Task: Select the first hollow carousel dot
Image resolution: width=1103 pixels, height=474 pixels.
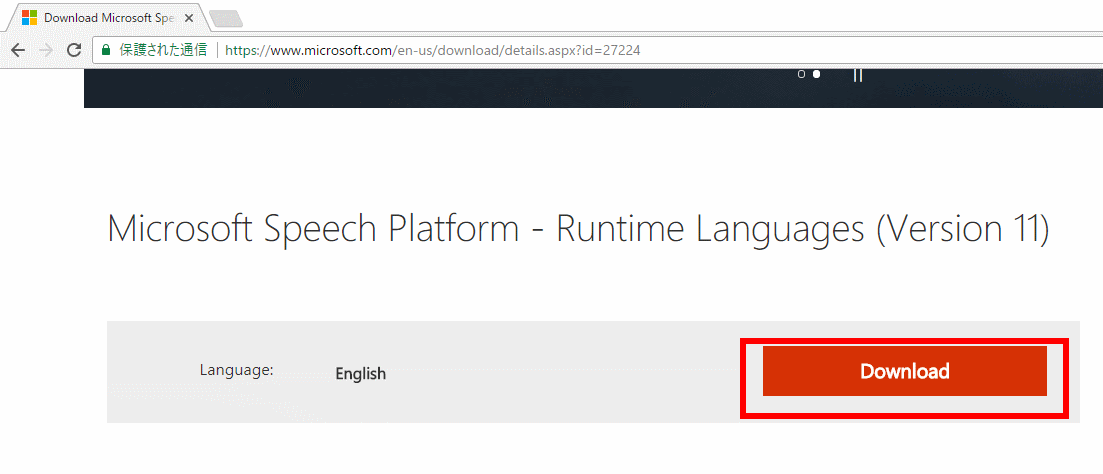Action: point(801,74)
